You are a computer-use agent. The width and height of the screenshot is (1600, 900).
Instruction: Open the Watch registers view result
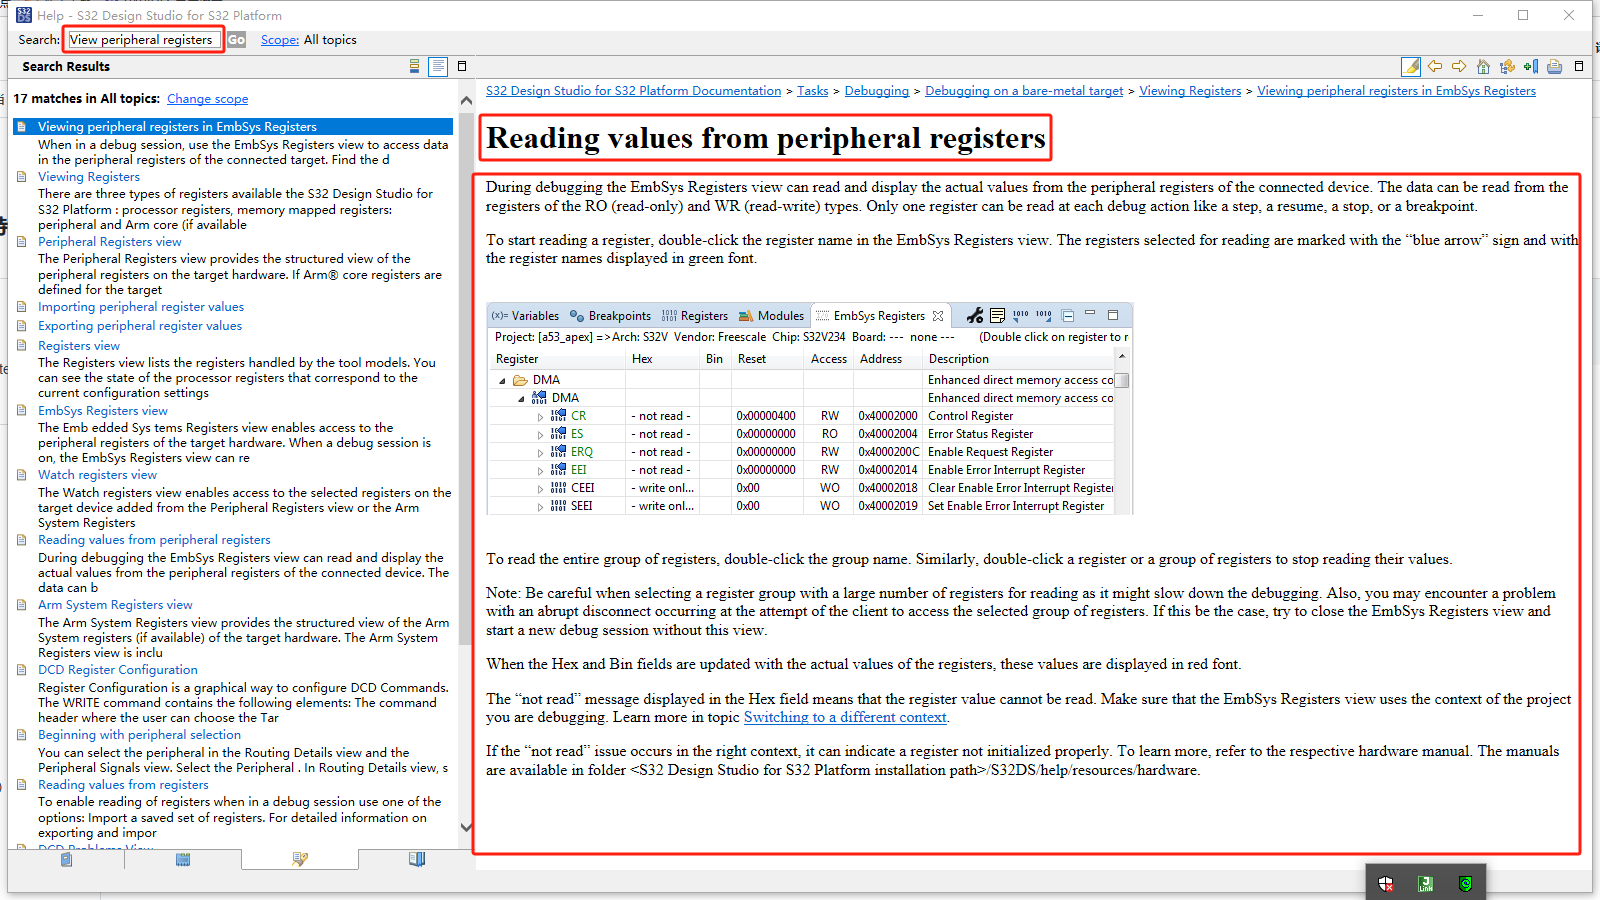pyautogui.click(x=97, y=475)
